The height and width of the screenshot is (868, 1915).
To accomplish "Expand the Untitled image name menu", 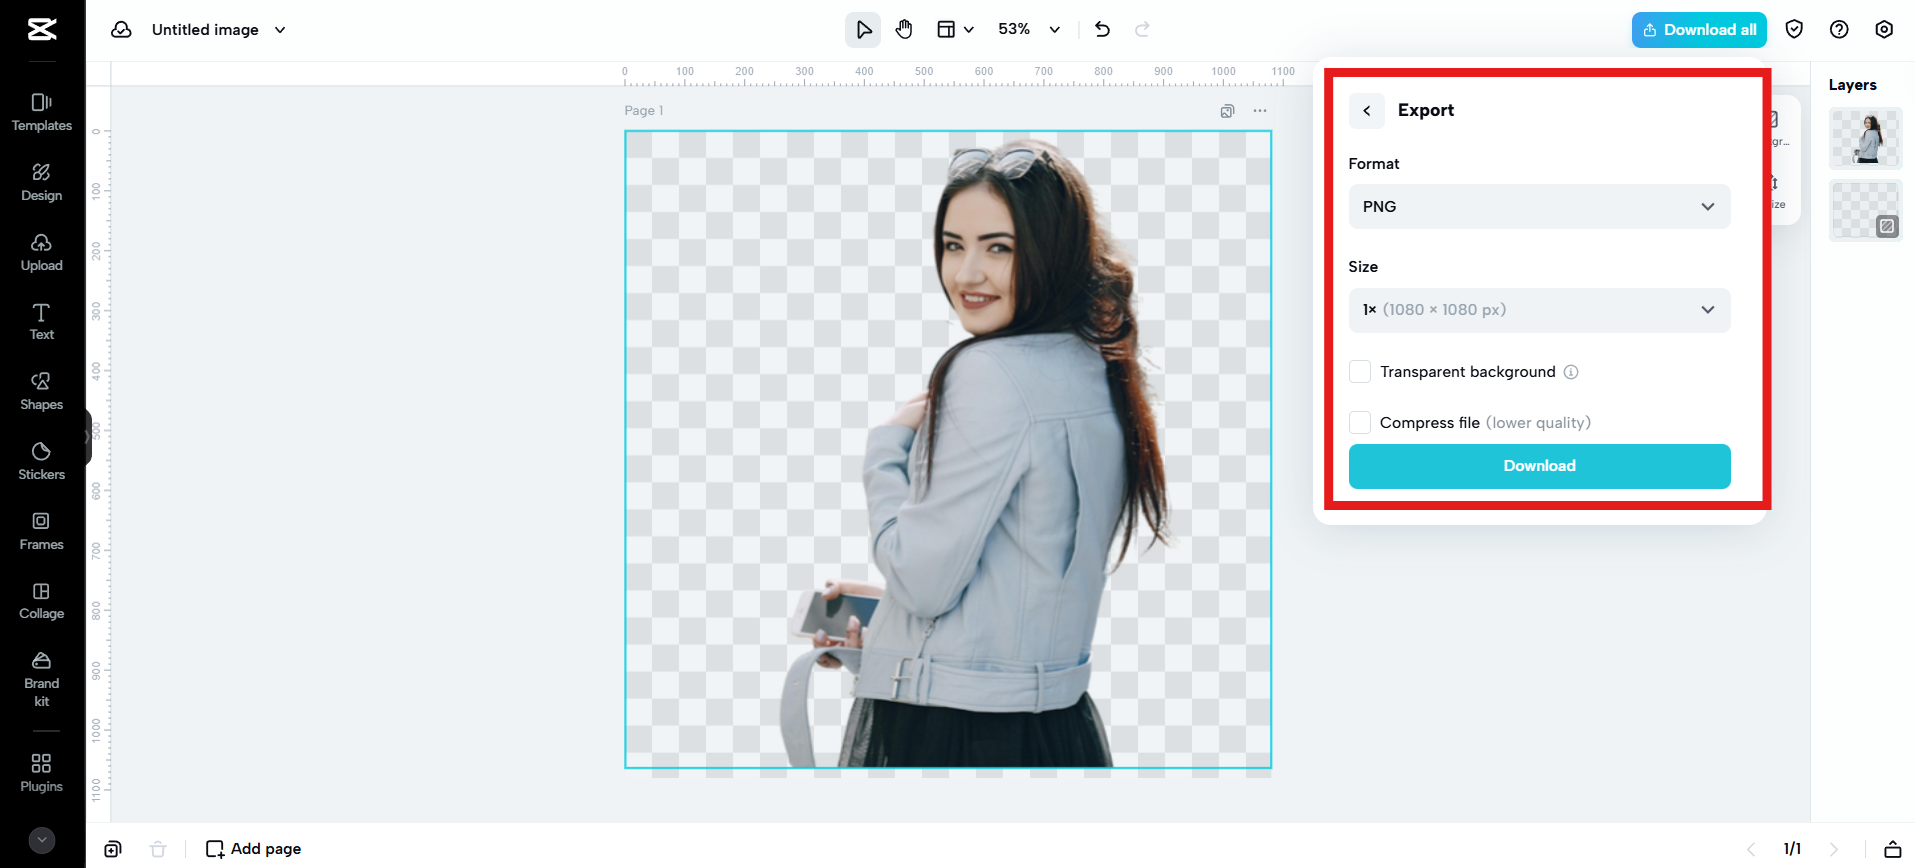I will coord(280,30).
